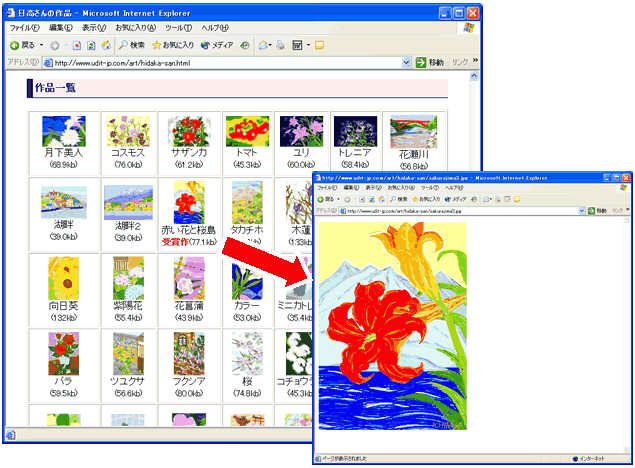Click the Internet zone indicator in the popup status bar
The width and height of the screenshot is (635, 468).
[588, 459]
